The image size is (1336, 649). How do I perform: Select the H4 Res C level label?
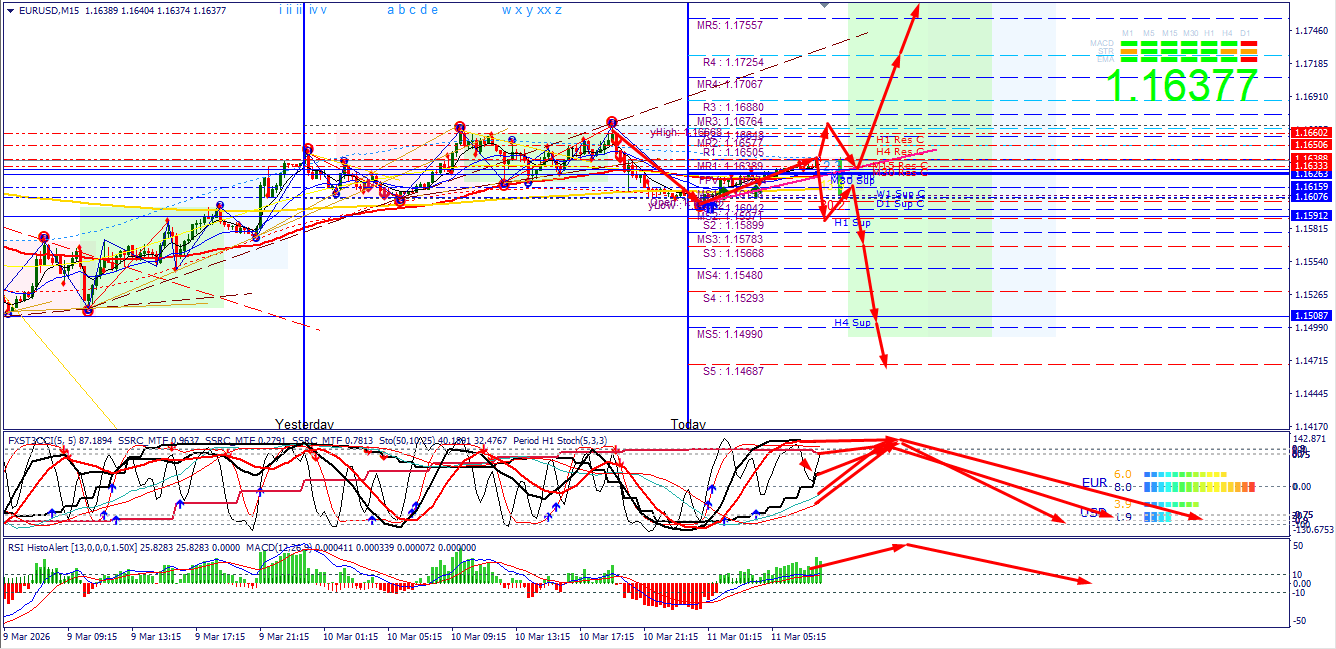901,152
